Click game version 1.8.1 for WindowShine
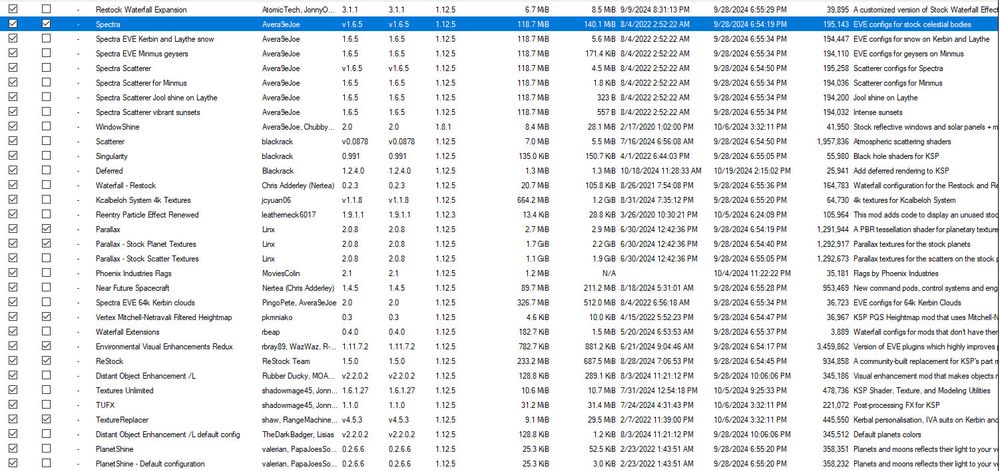 444,127
